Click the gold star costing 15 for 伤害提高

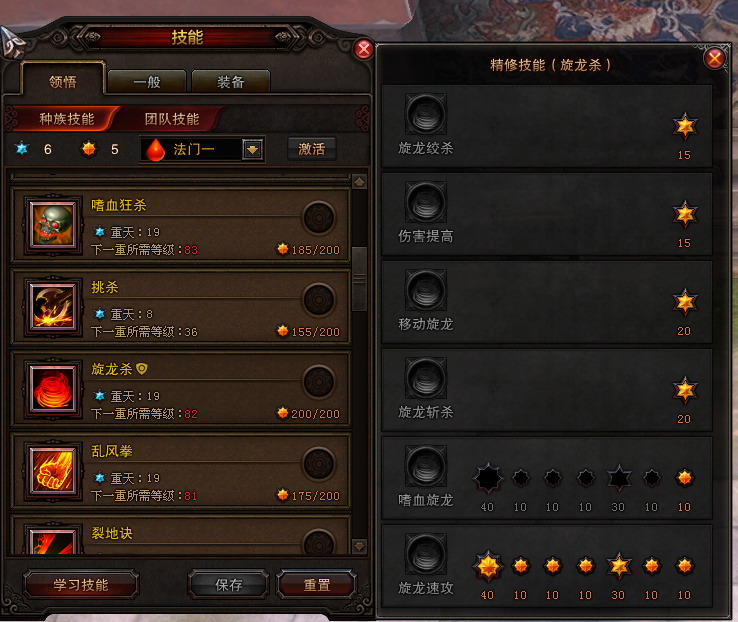point(685,214)
